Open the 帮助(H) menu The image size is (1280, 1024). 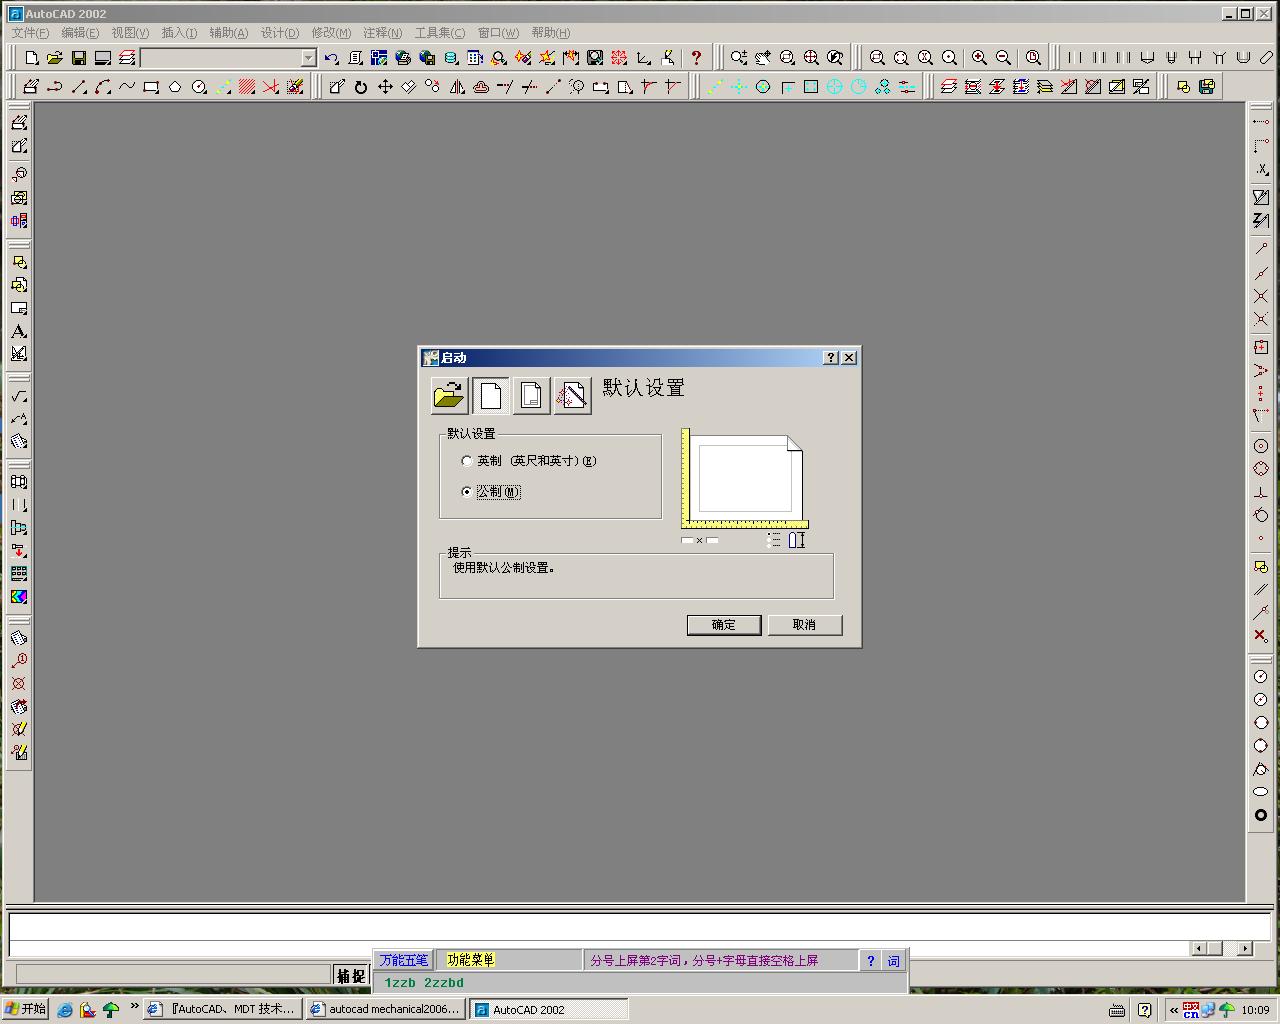click(x=551, y=33)
